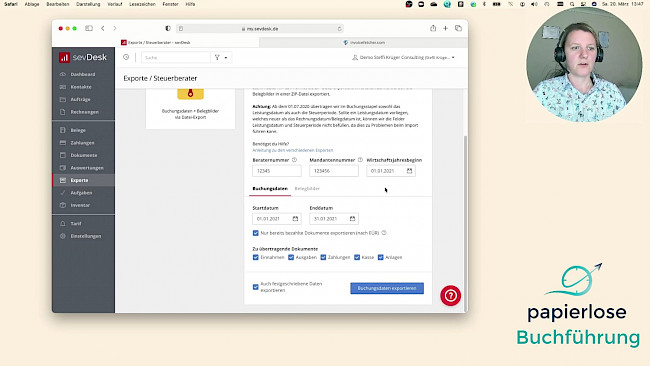This screenshot has width=650, height=366.
Task: Click Safari share icon
Action: pyautogui.click(x=433, y=28)
